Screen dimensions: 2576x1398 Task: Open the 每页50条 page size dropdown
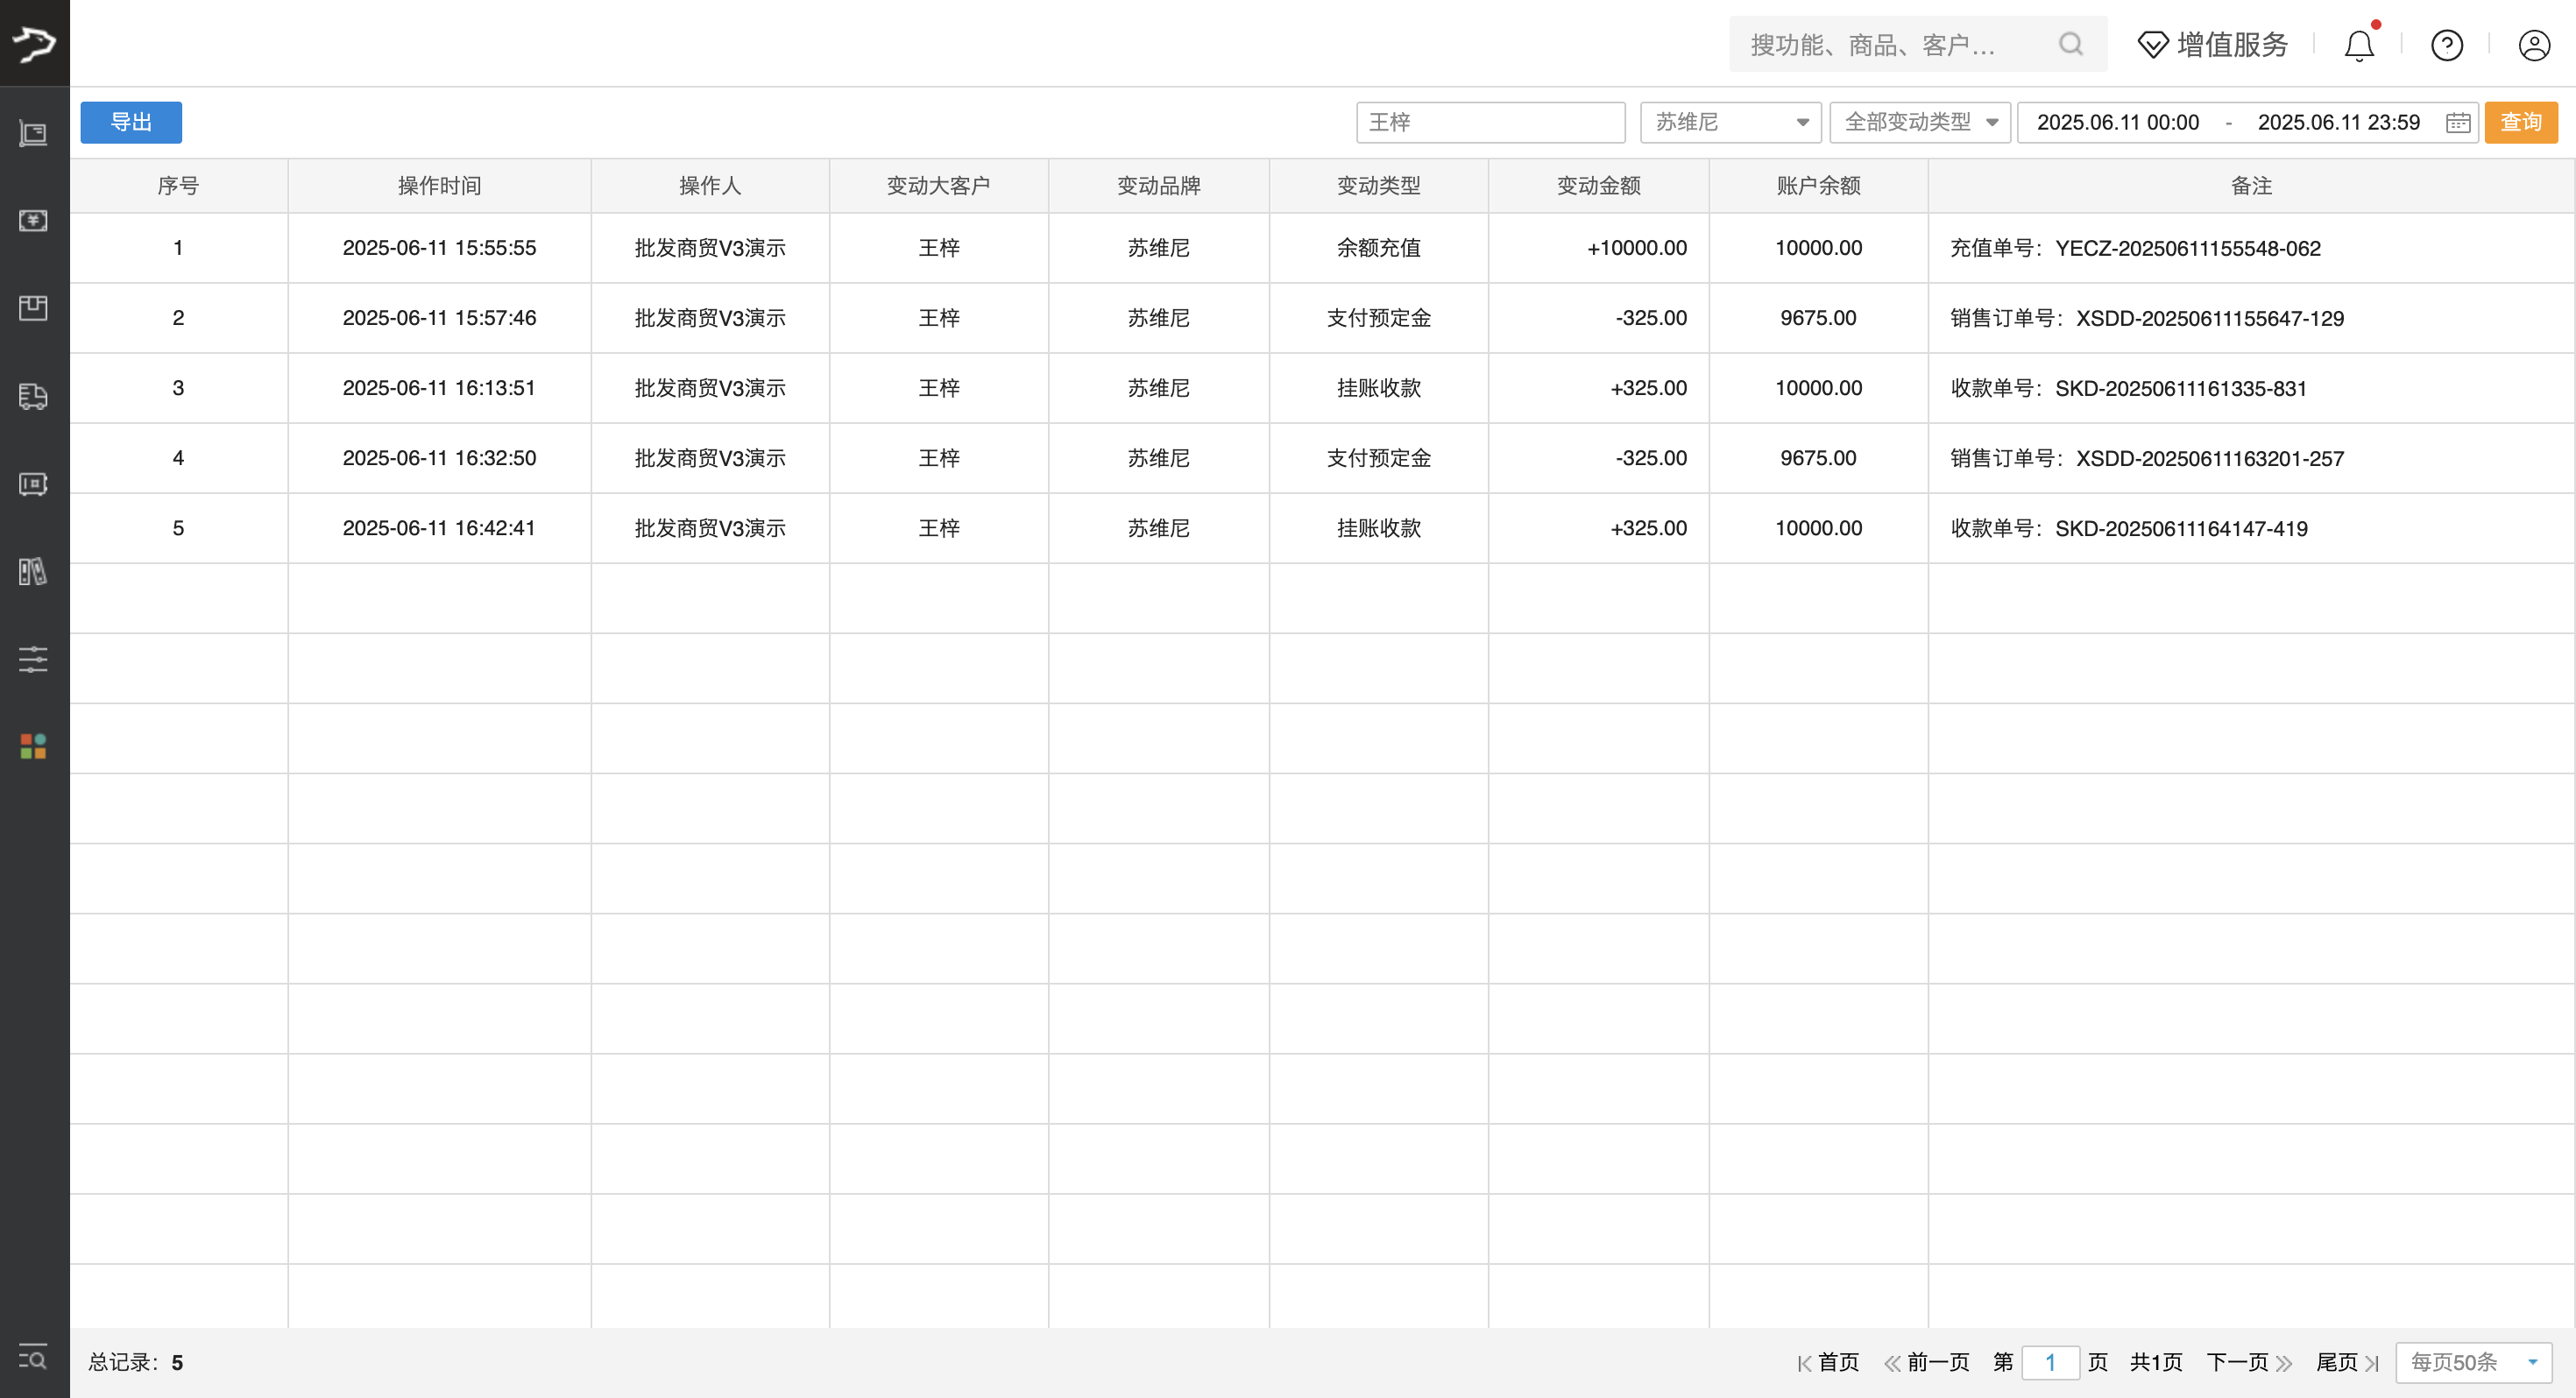(x=2474, y=1362)
